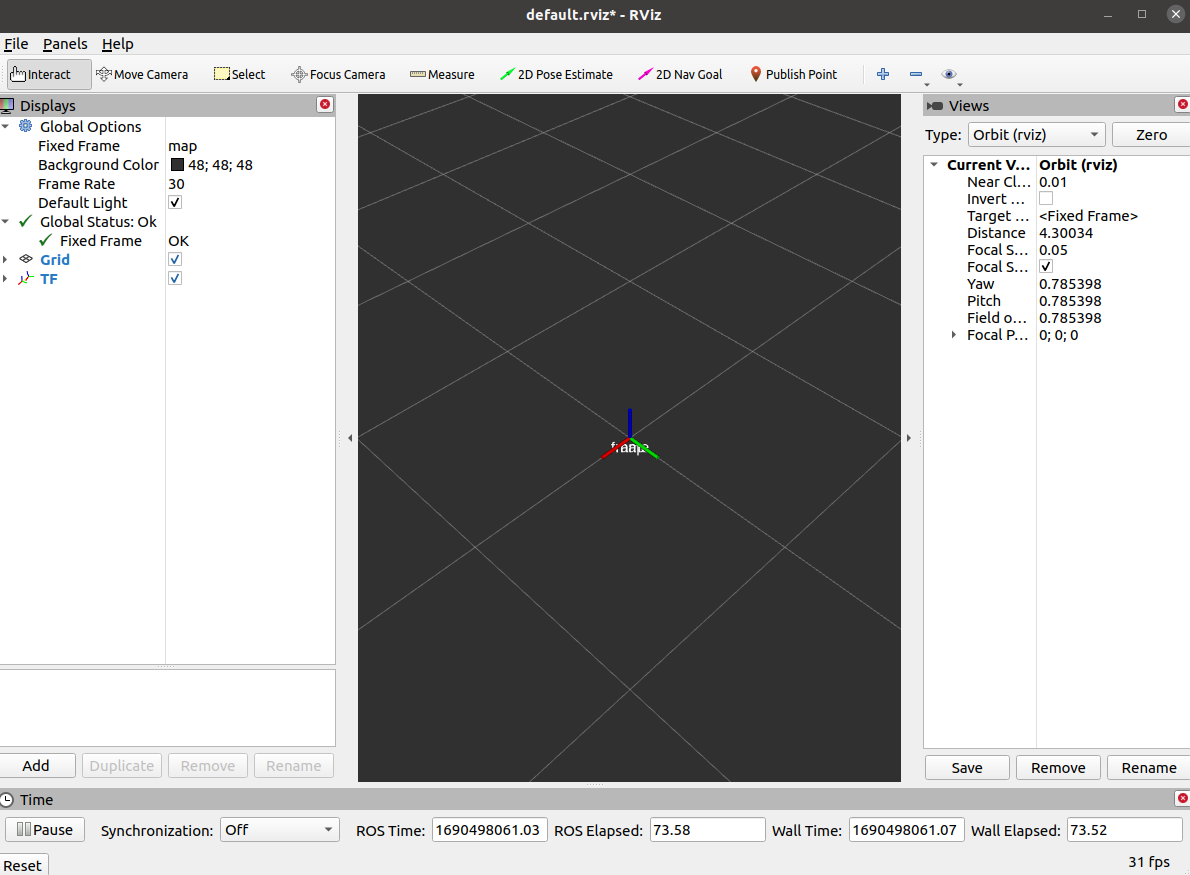The image size is (1190, 875).
Task: Open the Panels menu
Action: click(x=64, y=44)
